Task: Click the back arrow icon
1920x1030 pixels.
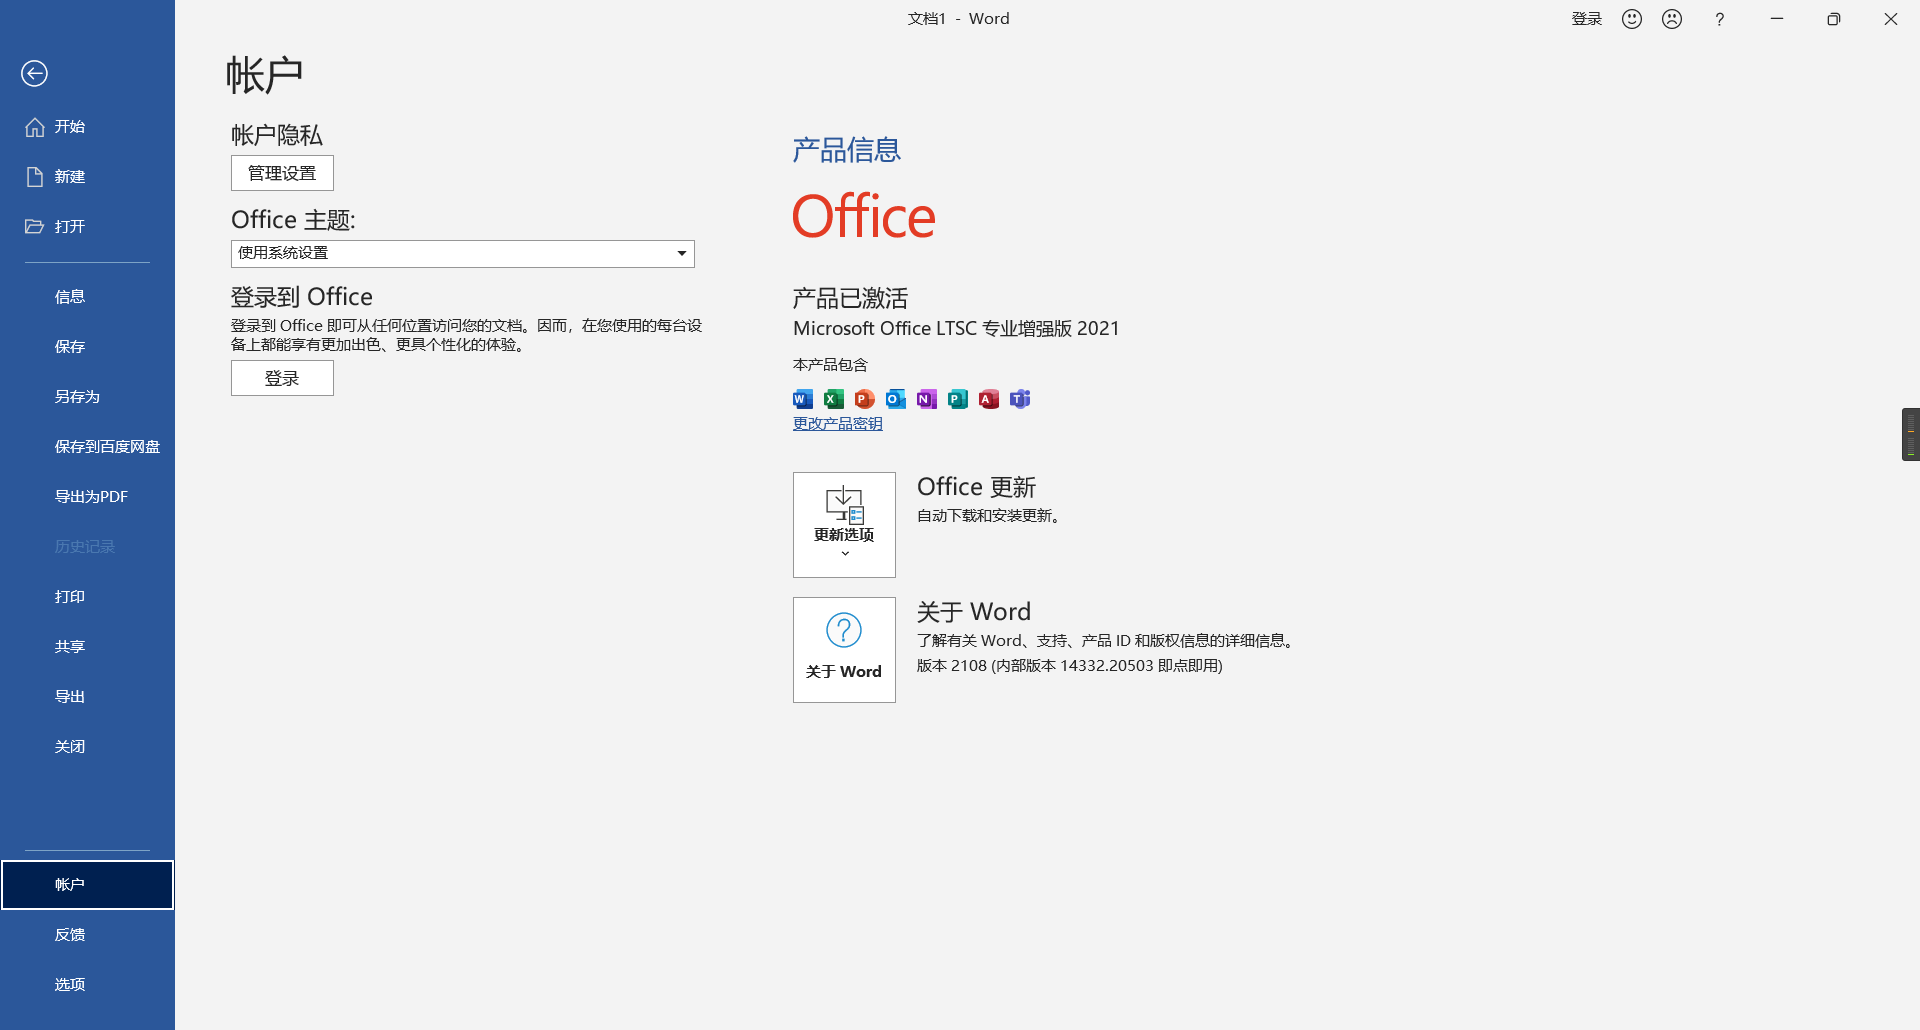Action: tap(34, 73)
